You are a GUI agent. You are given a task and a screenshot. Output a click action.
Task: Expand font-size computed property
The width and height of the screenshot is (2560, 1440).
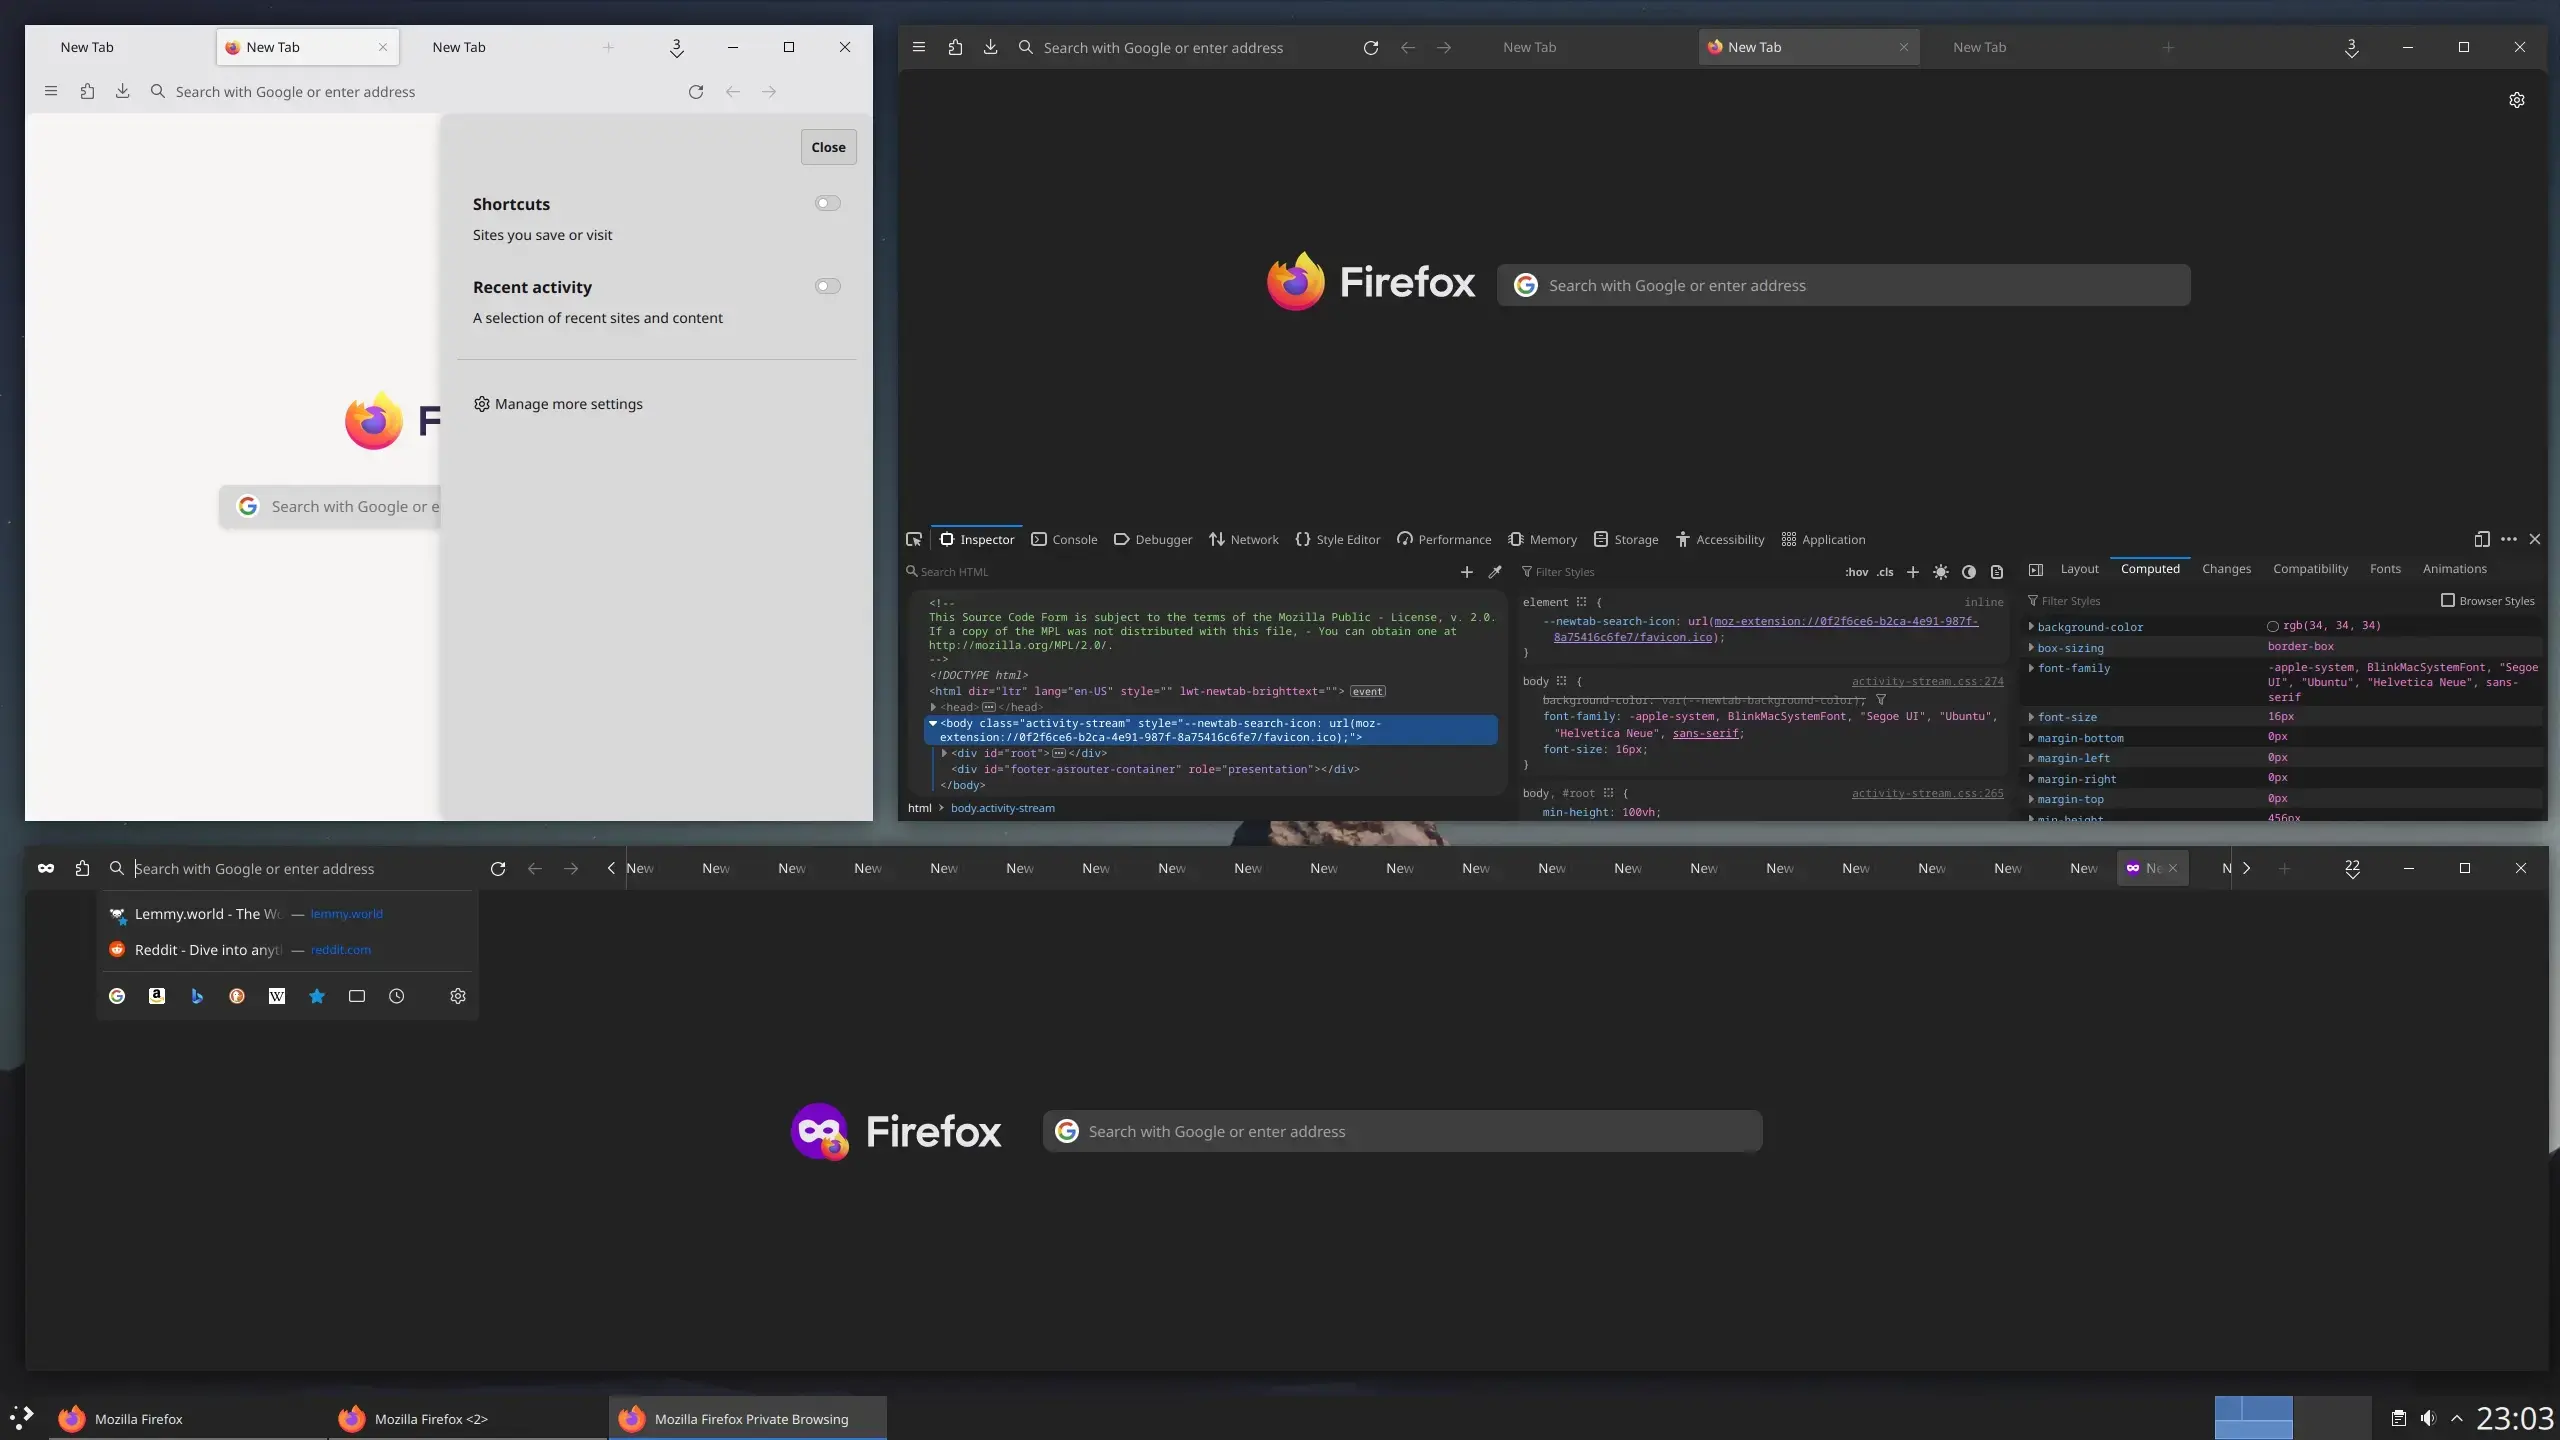[2031, 716]
